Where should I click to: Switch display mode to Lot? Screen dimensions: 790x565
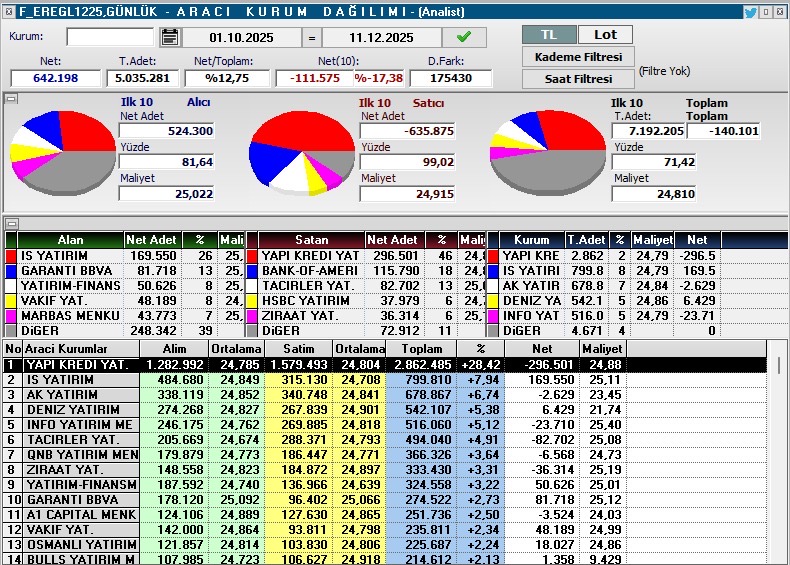pos(606,34)
